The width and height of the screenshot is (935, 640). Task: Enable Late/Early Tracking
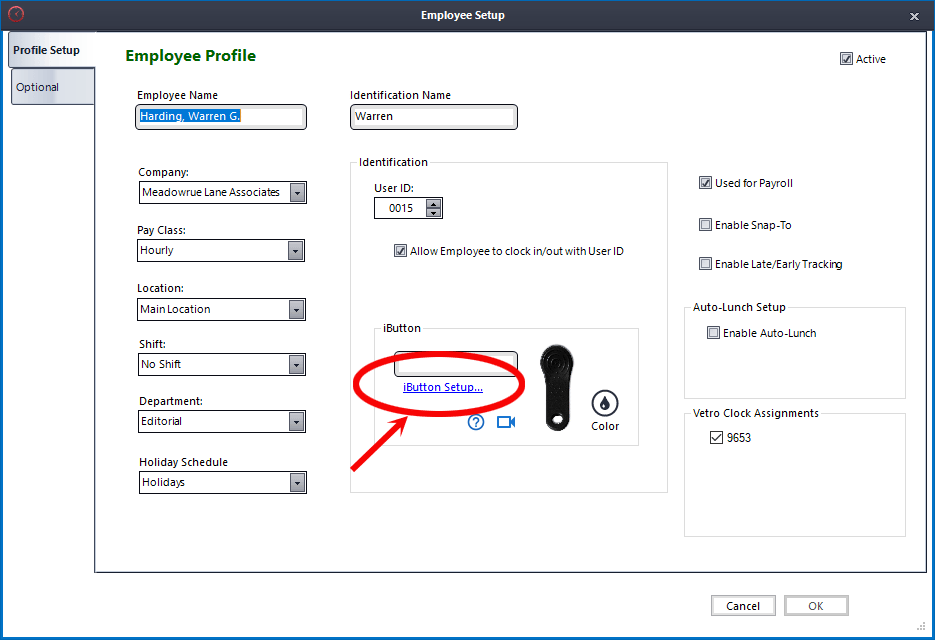point(705,263)
